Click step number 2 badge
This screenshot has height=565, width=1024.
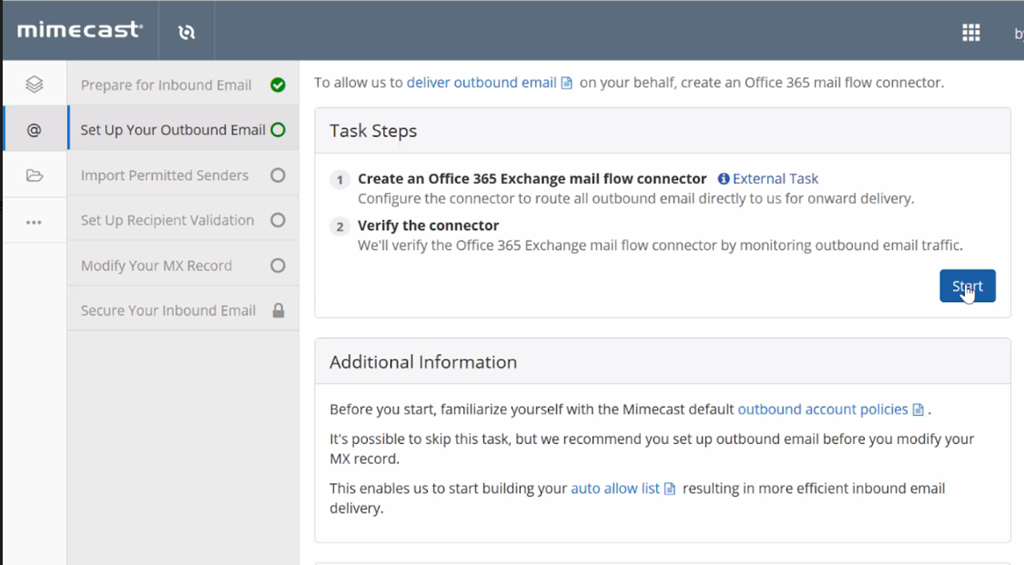coord(340,227)
